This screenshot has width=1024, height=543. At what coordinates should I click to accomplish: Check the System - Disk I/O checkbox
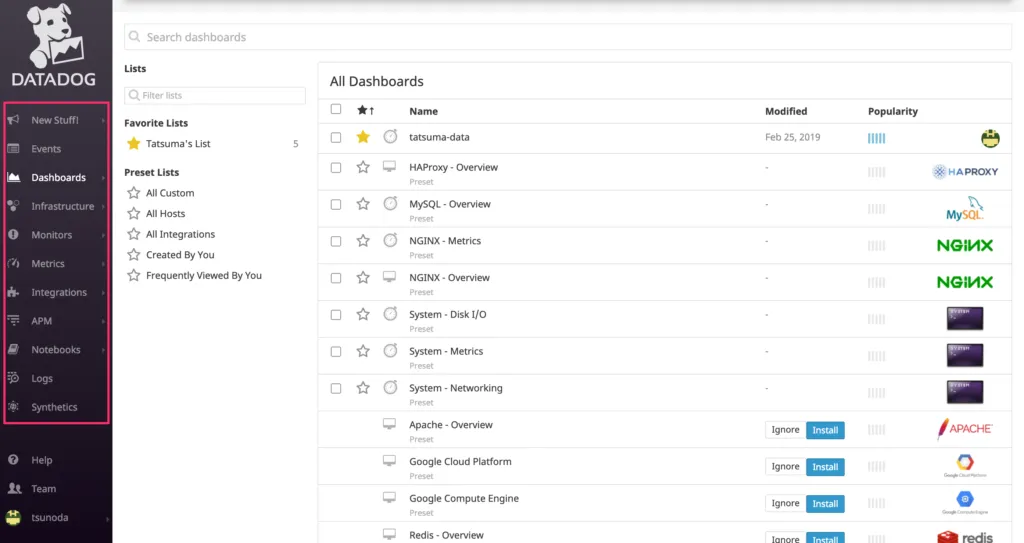pyautogui.click(x=336, y=314)
